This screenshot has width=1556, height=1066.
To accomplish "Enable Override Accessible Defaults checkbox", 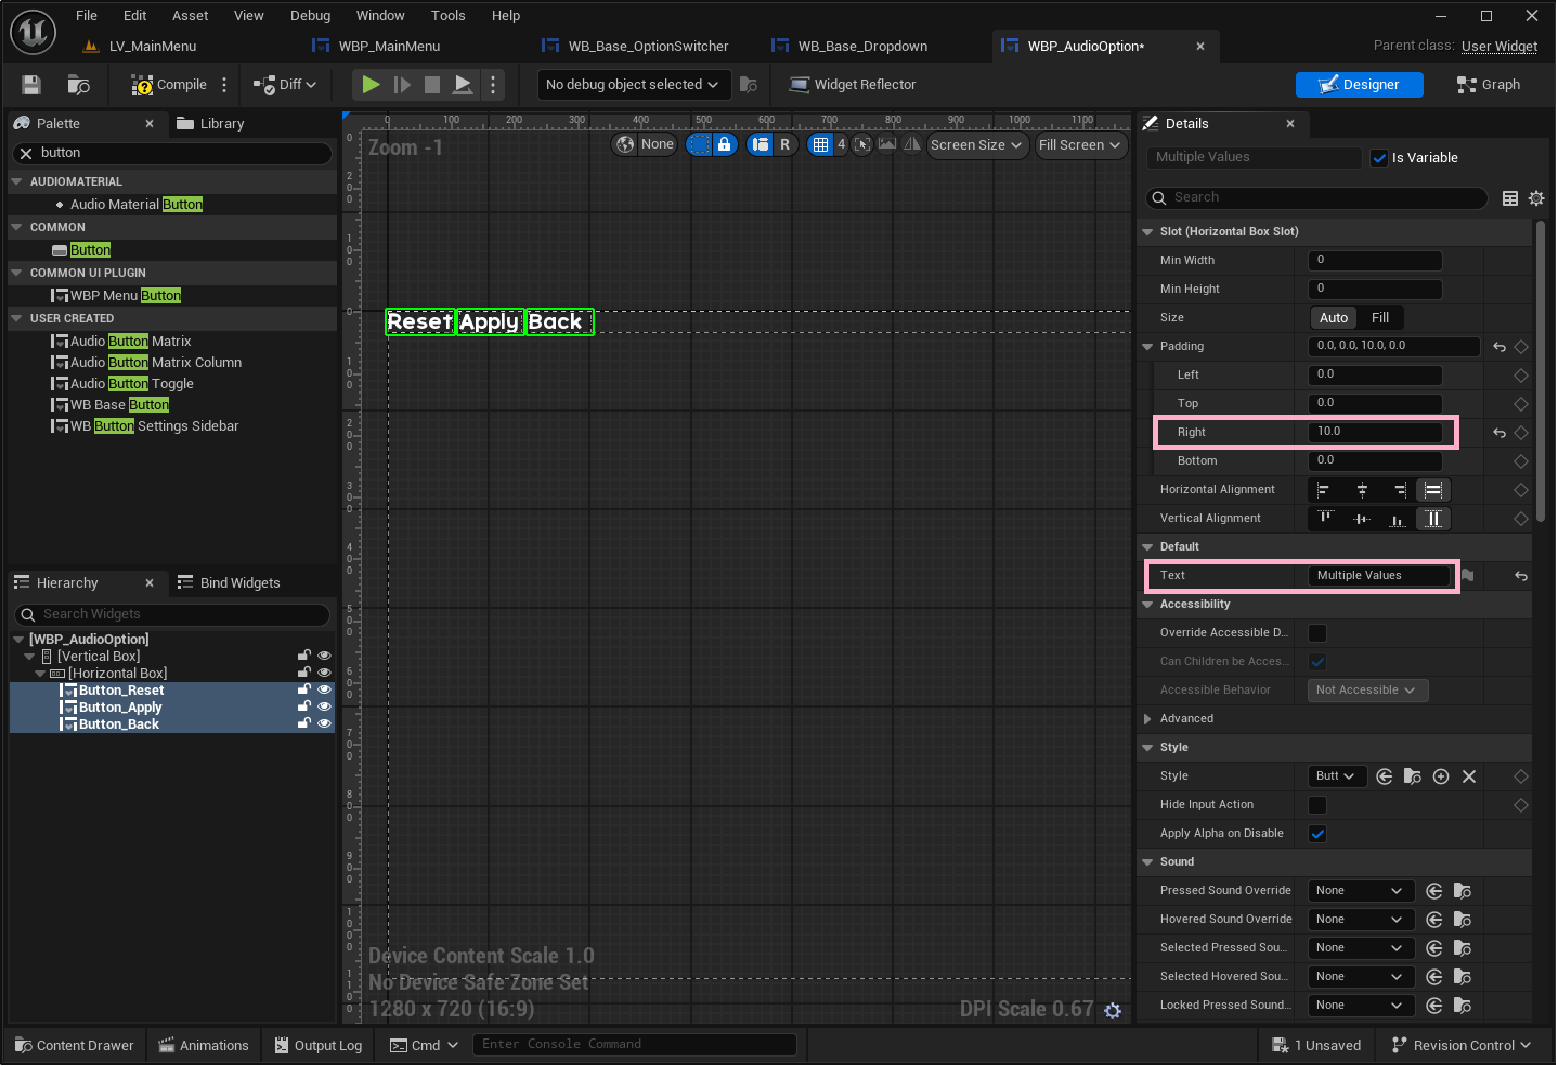I will [1318, 633].
